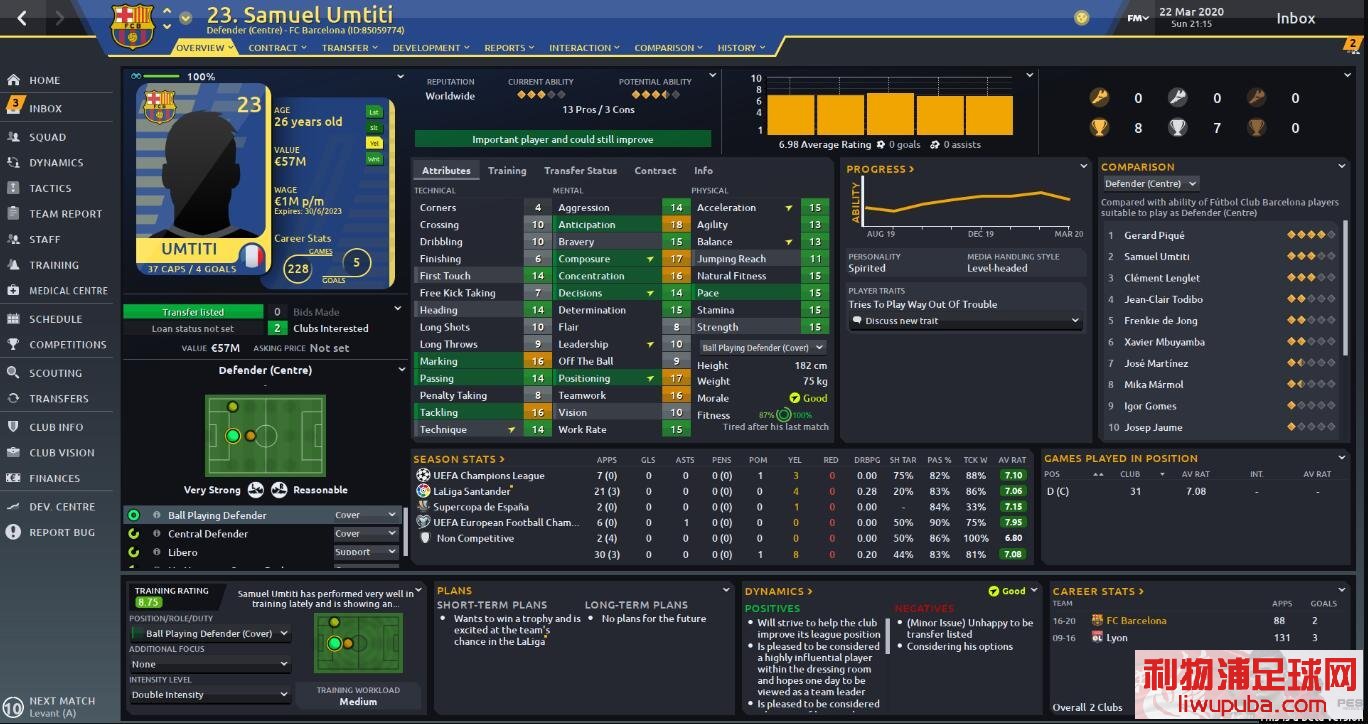Go back with the left arrow button
This screenshot has width=1368, height=724.
tap(22, 18)
